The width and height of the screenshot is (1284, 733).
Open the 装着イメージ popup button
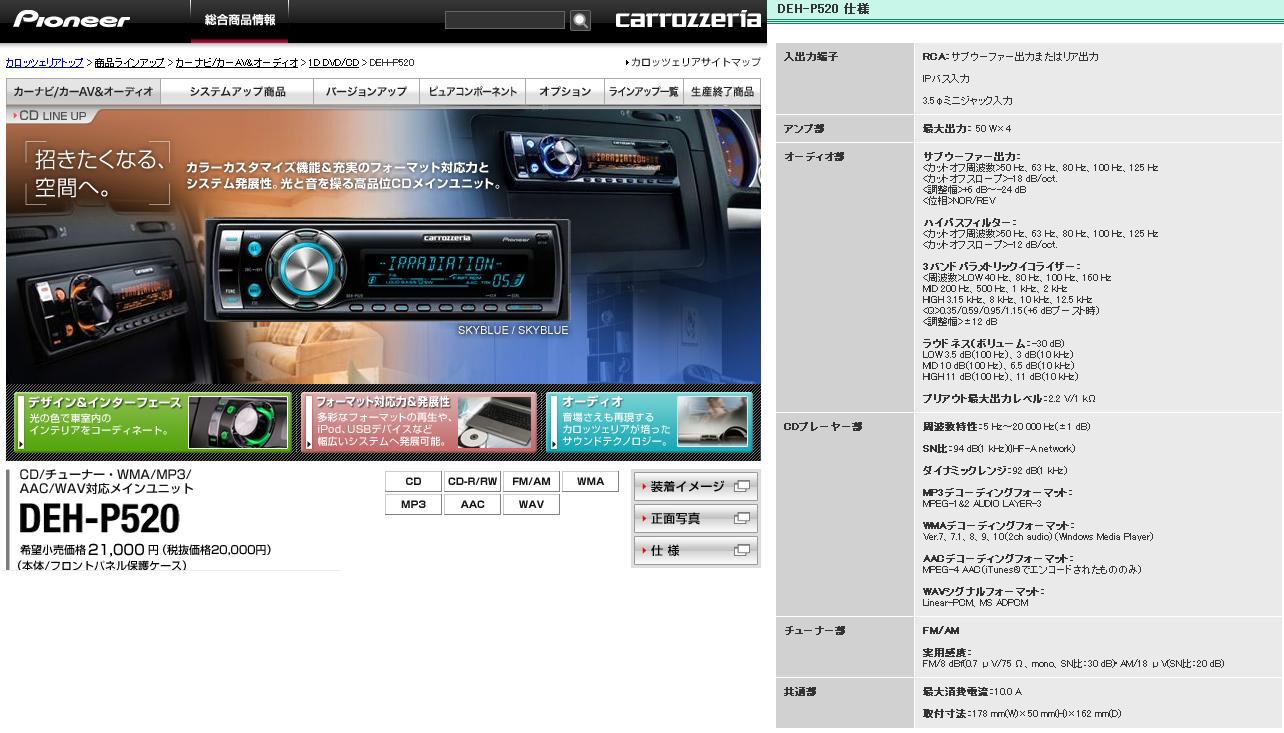[x=695, y=487]
